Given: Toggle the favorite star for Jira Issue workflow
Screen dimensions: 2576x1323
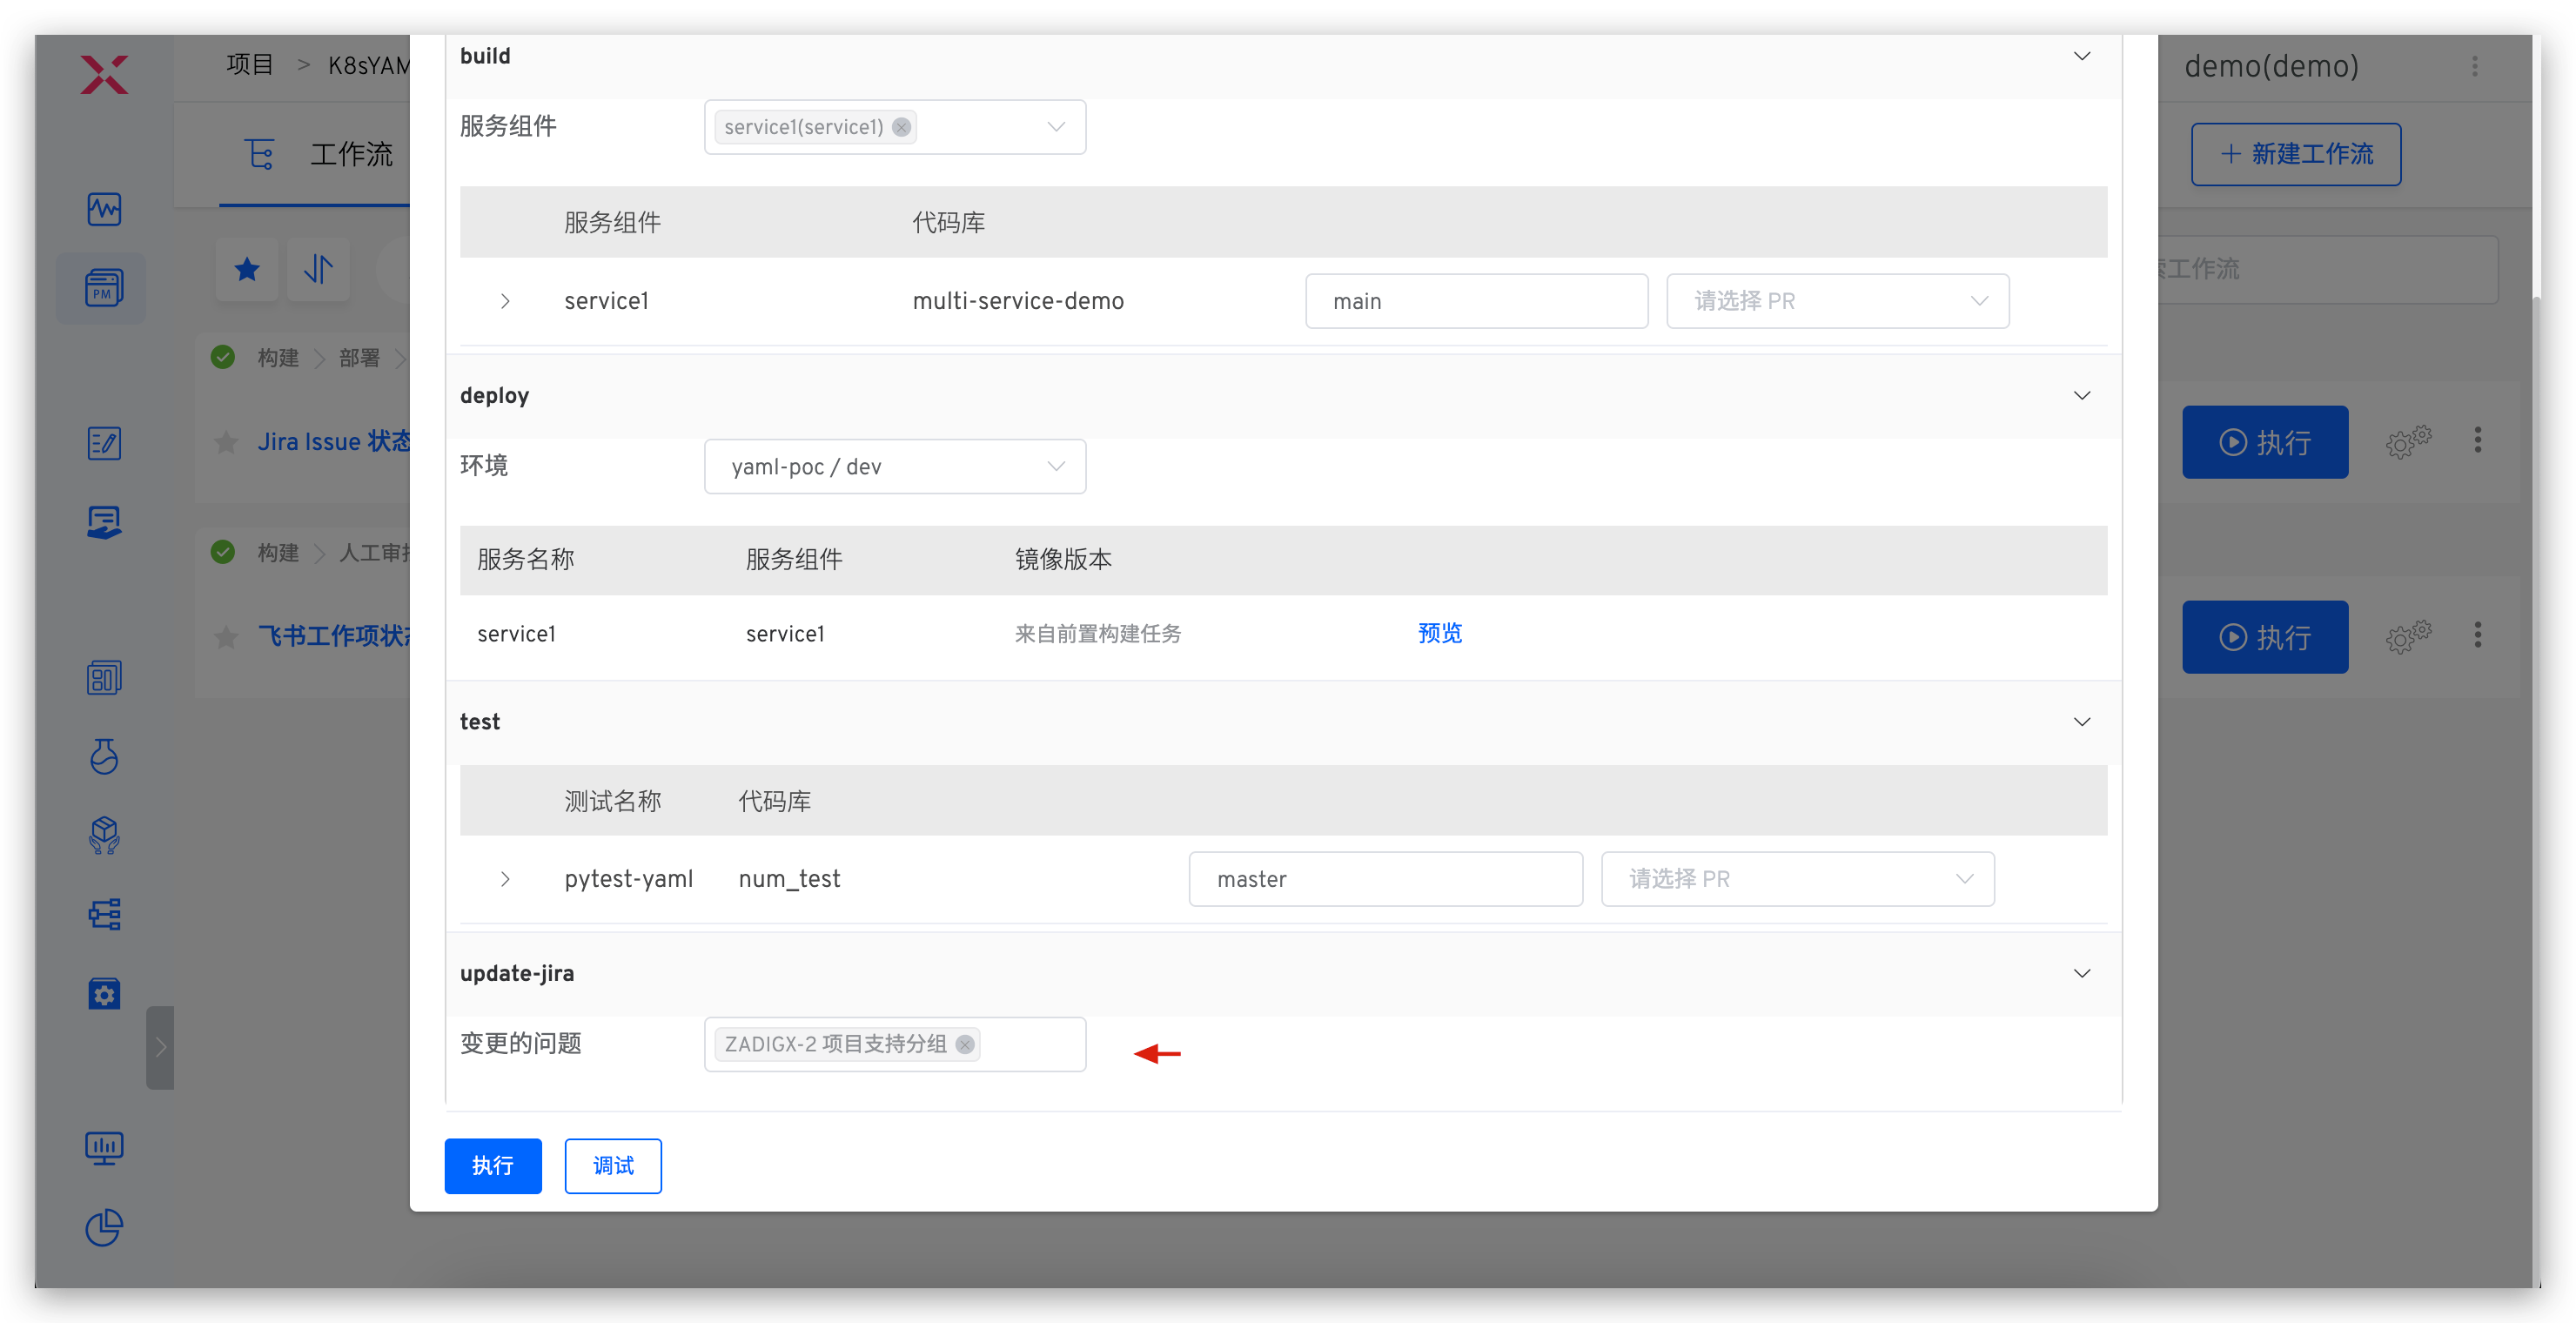Looking at the screenshot, I should (226, 442).
